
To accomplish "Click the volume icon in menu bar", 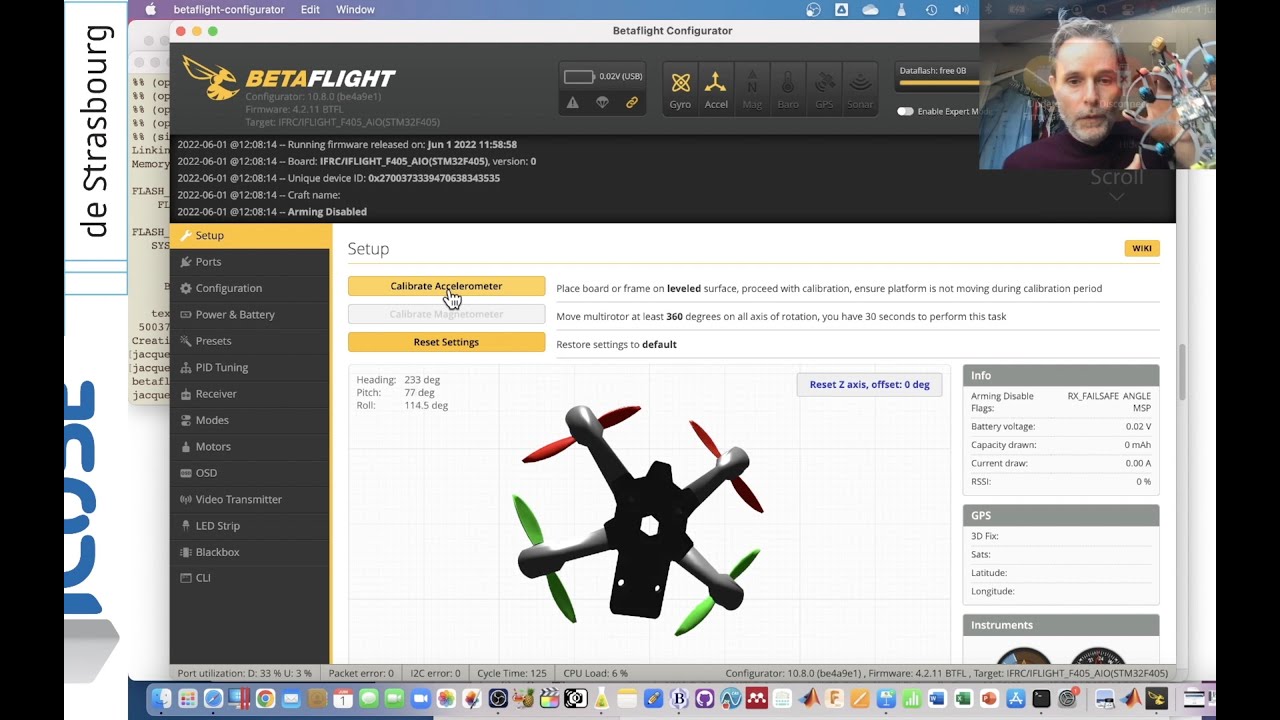I will click(961, 10).
